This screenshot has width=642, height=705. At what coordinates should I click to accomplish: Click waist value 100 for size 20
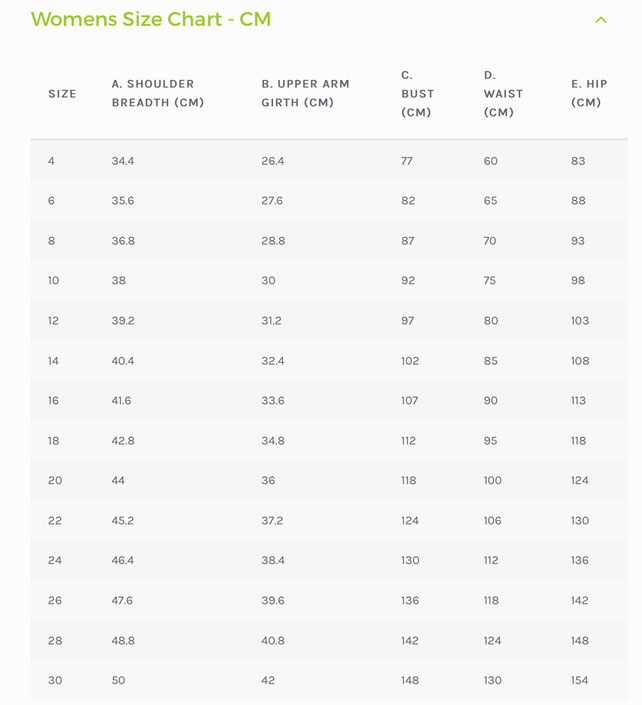pos(493,480)
